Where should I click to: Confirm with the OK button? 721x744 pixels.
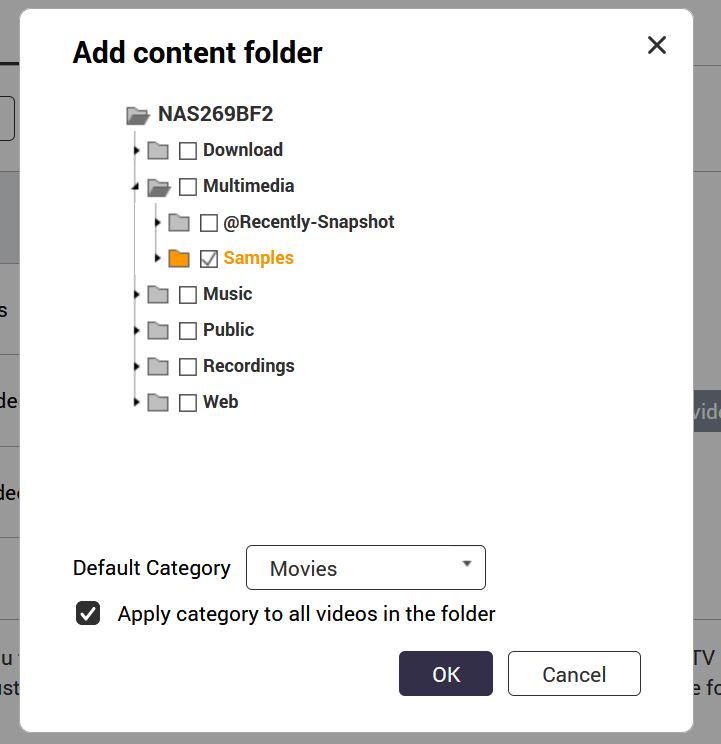tap(446, 674)
